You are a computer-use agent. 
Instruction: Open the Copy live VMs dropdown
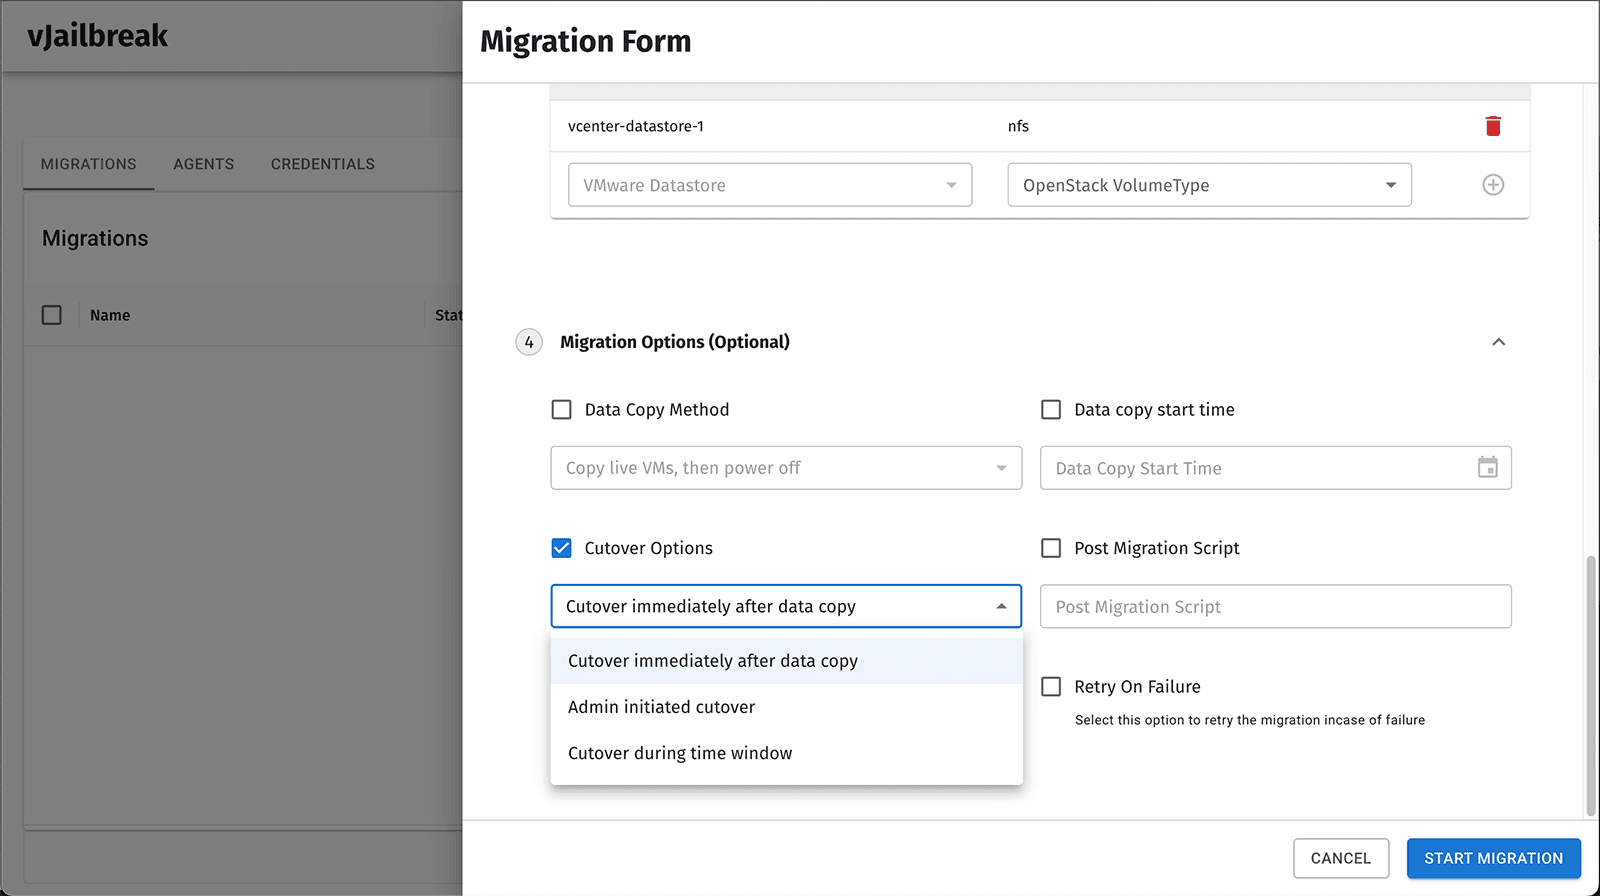(x=786, y=468)
